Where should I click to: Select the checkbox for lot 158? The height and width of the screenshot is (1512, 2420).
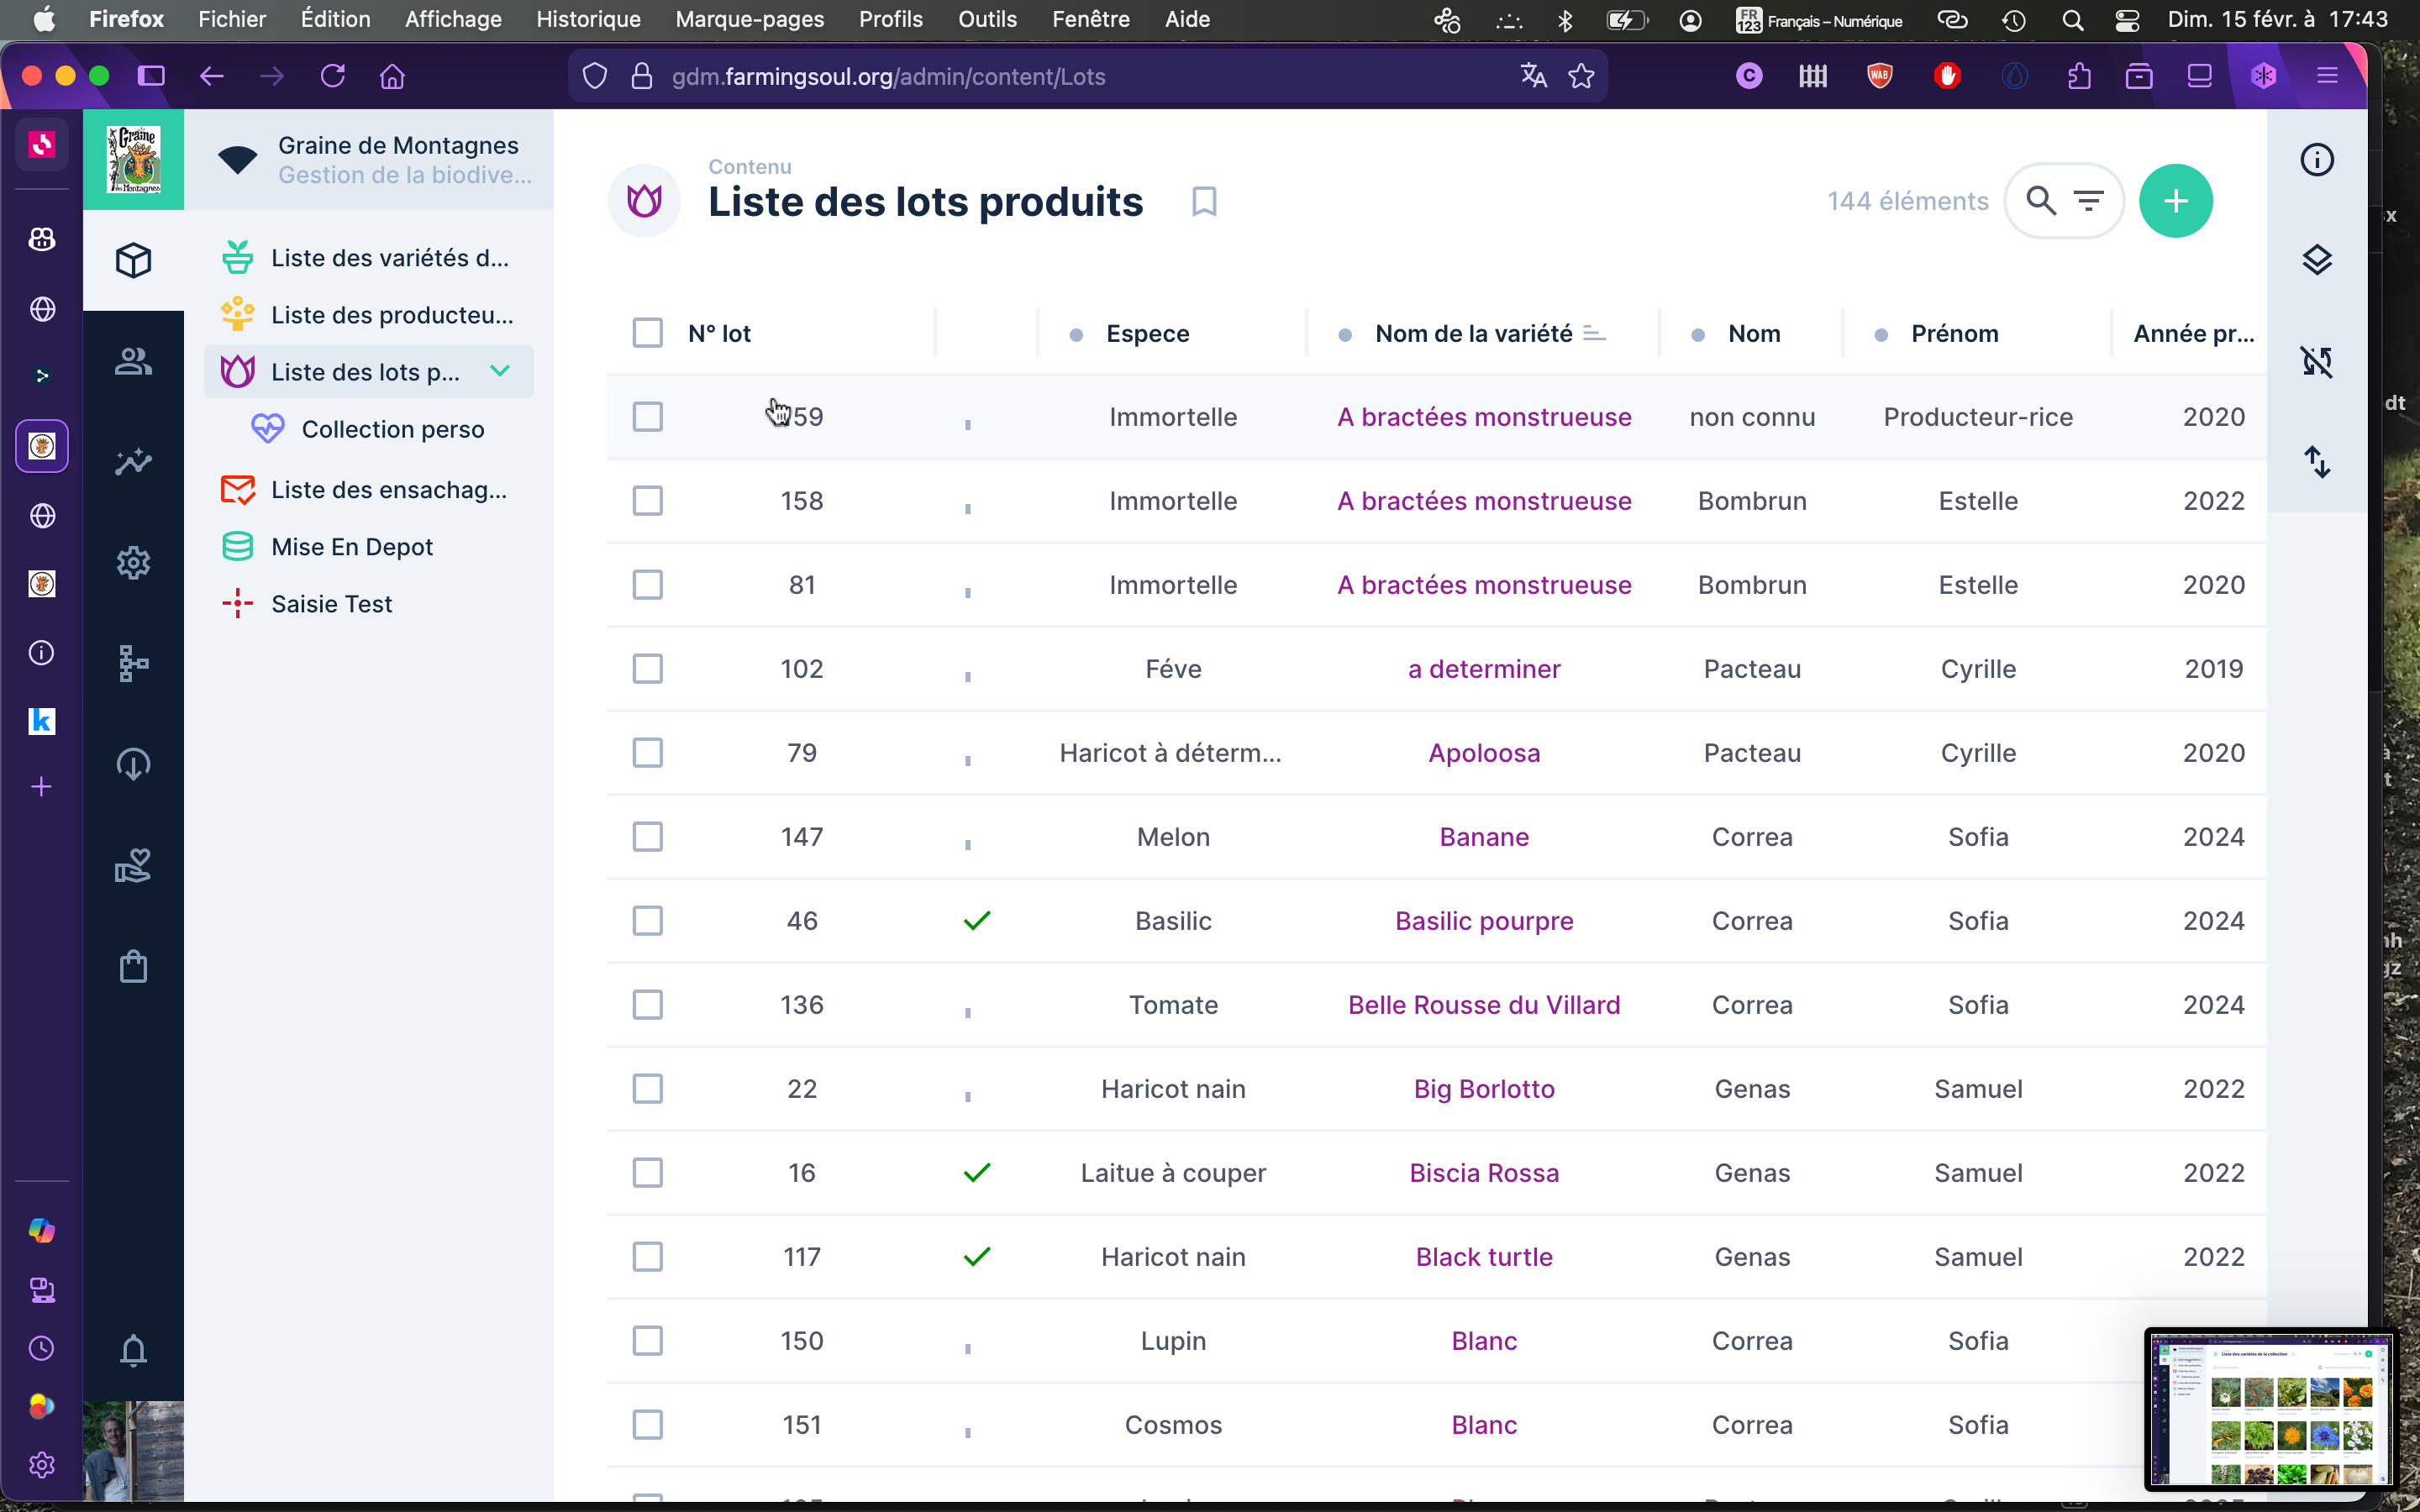coord(648,501)
